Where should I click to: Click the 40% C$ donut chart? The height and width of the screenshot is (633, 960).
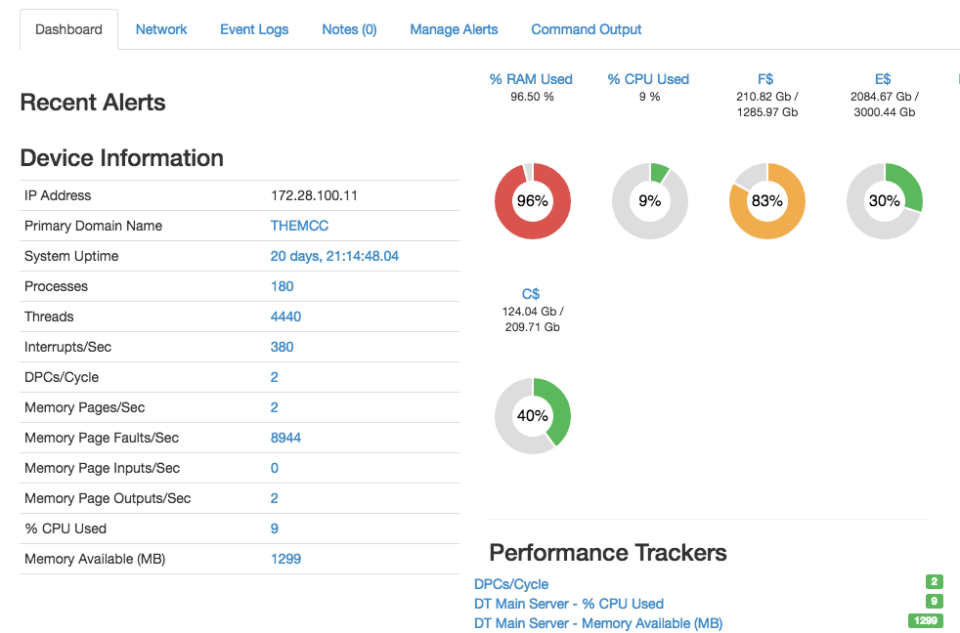pos(532,416)
